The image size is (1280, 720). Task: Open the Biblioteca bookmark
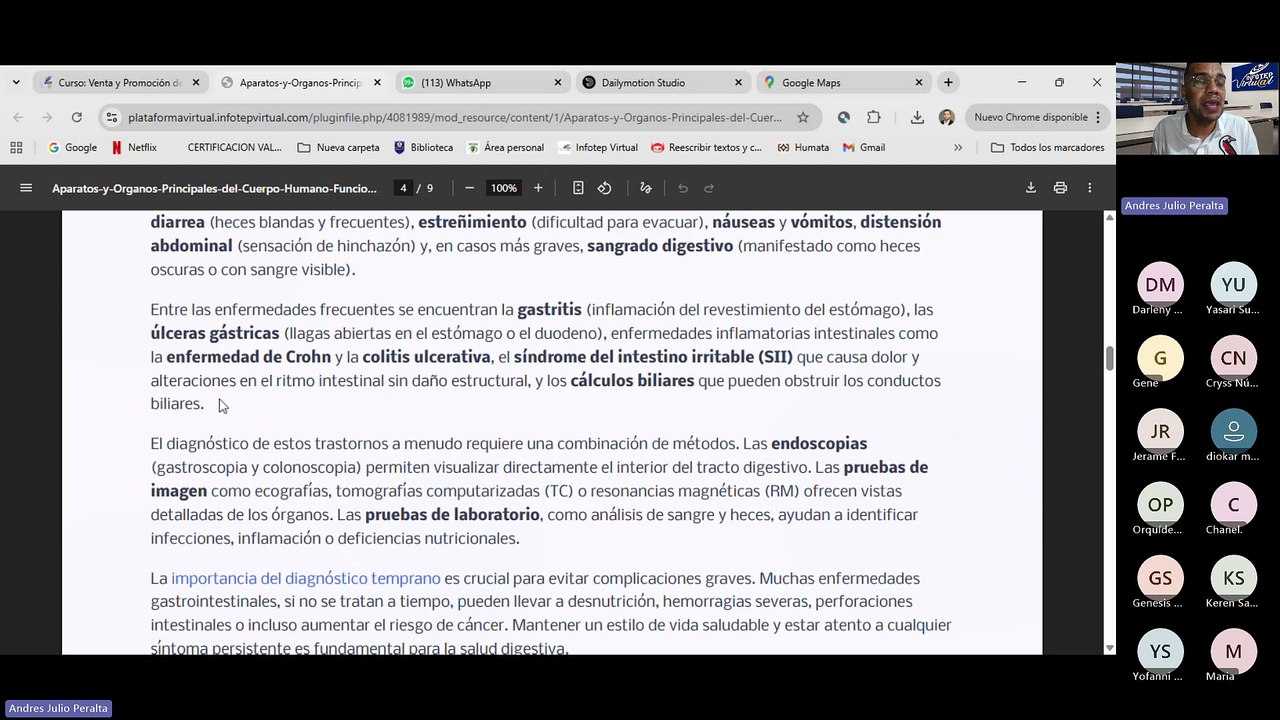coord(423,147)
